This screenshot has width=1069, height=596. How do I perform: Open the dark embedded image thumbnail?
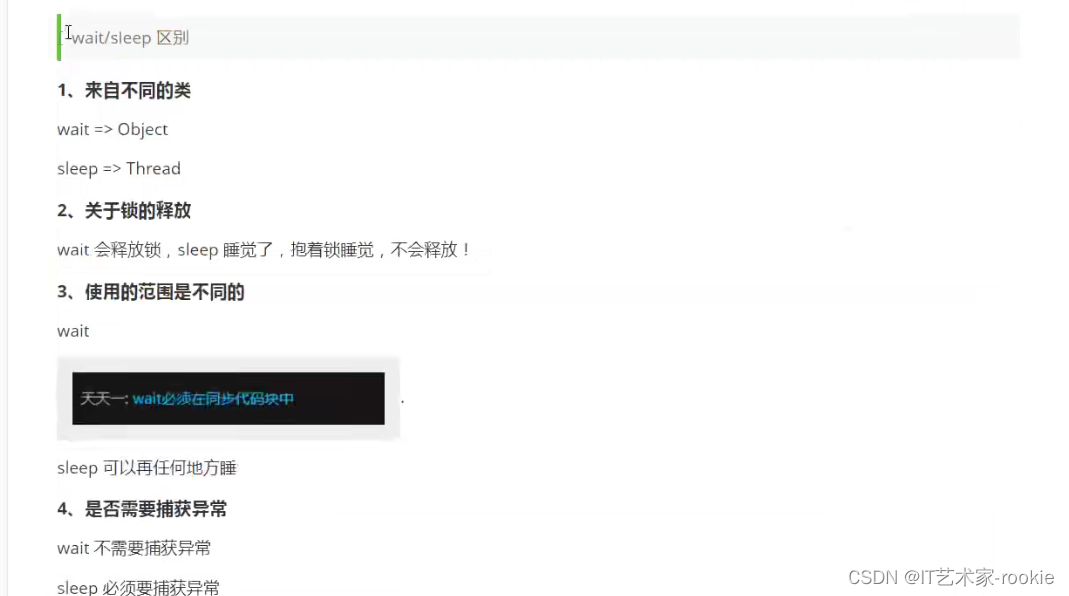click(228, 398)
